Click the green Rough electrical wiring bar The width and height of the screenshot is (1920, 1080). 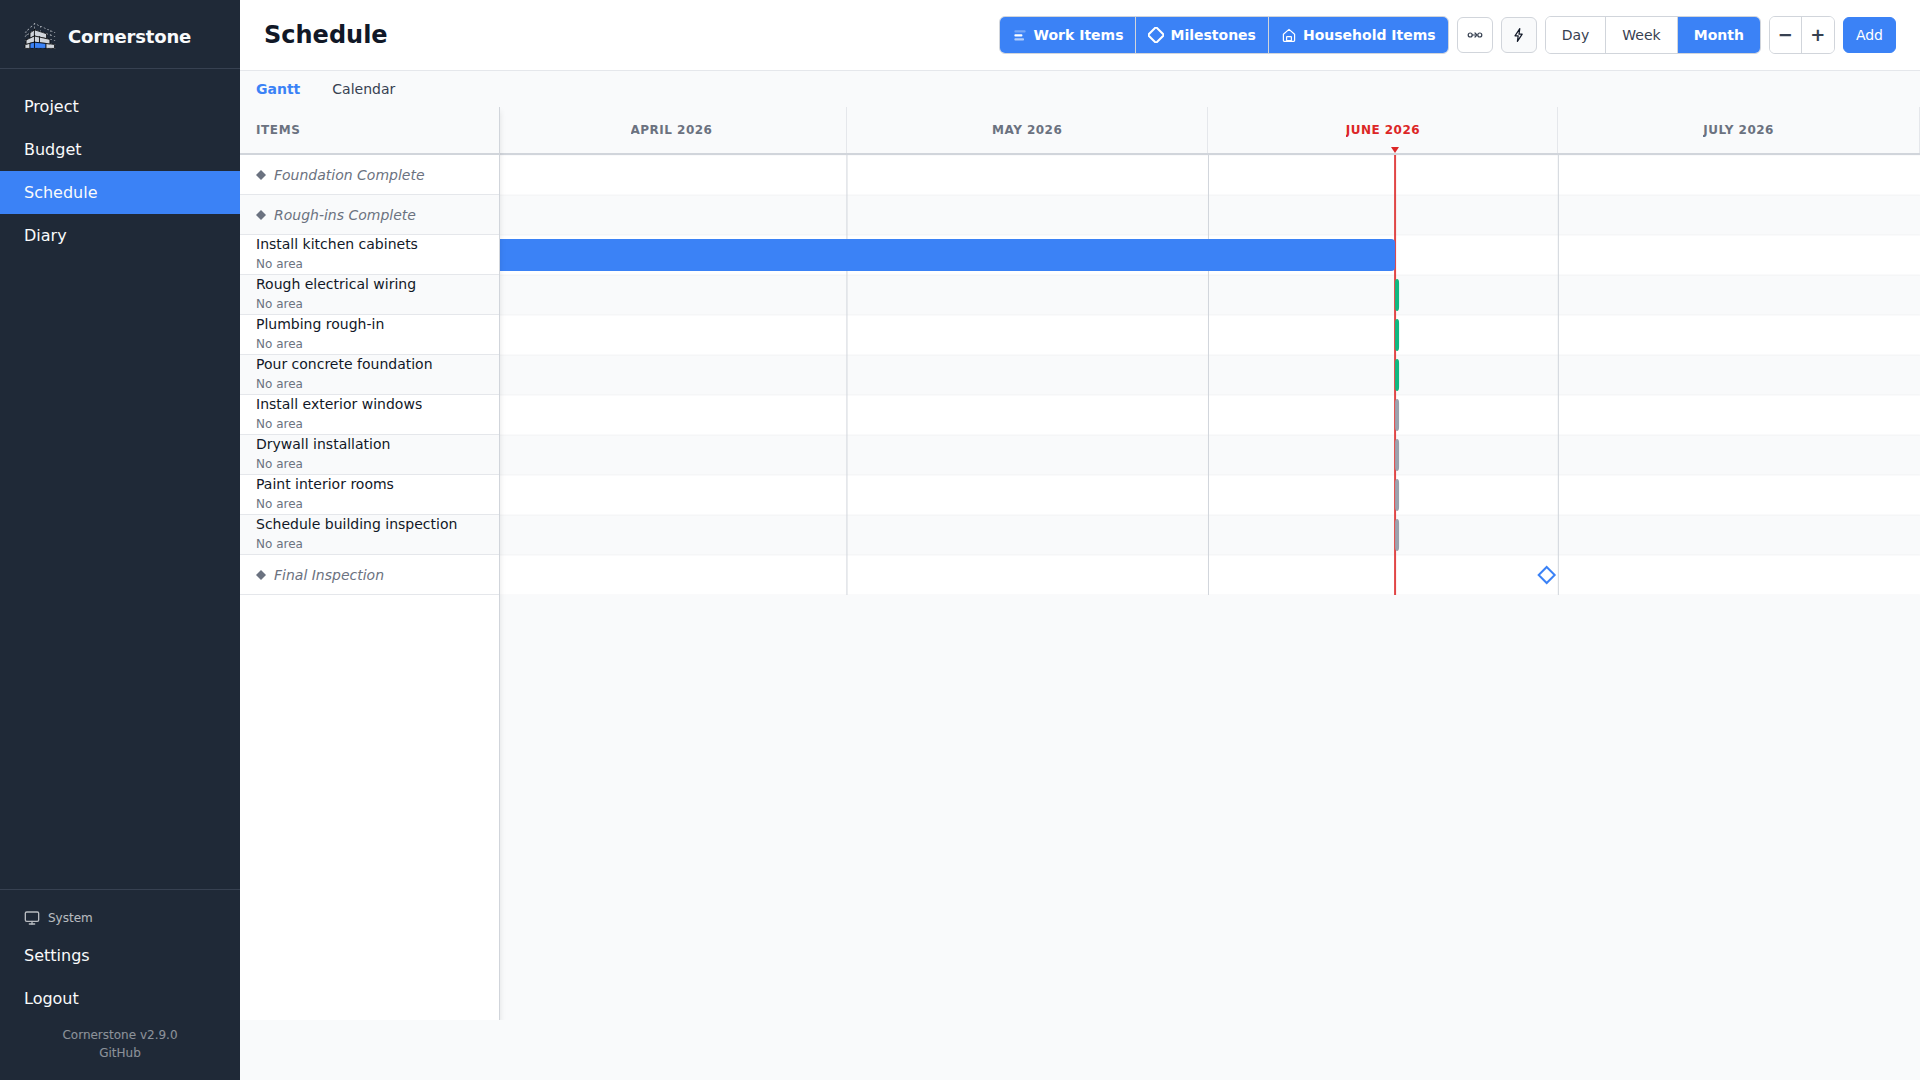[x=1397, y=295]
